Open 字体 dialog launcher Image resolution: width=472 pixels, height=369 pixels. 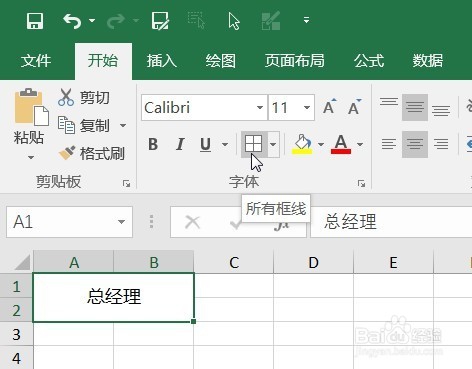[361, 183]
